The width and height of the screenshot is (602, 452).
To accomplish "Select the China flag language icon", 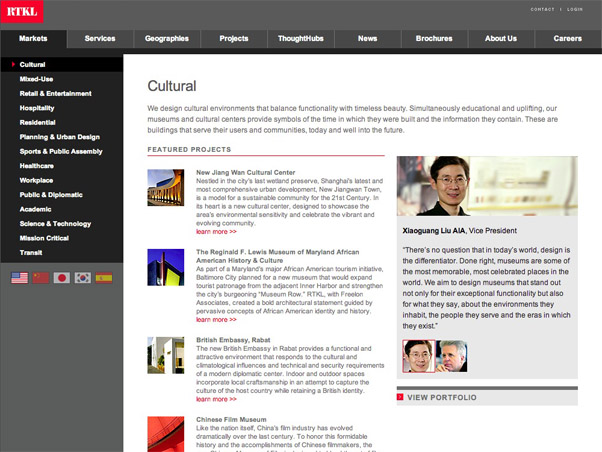I will coord(41,277).
